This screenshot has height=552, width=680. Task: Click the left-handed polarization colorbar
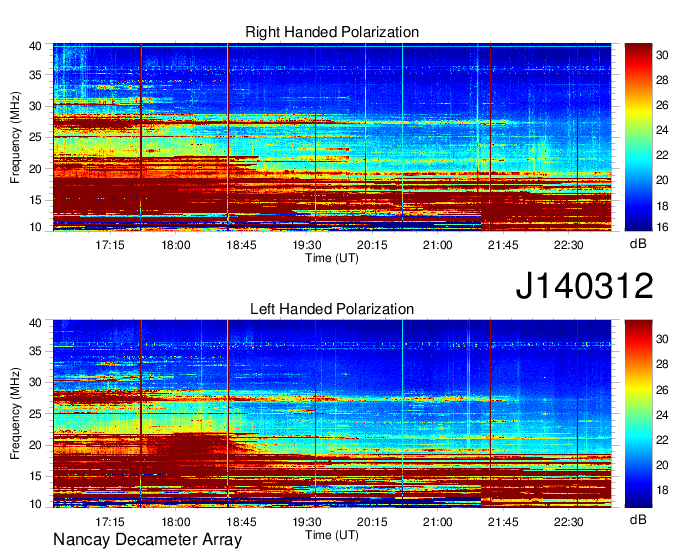[x=638, y=414]
